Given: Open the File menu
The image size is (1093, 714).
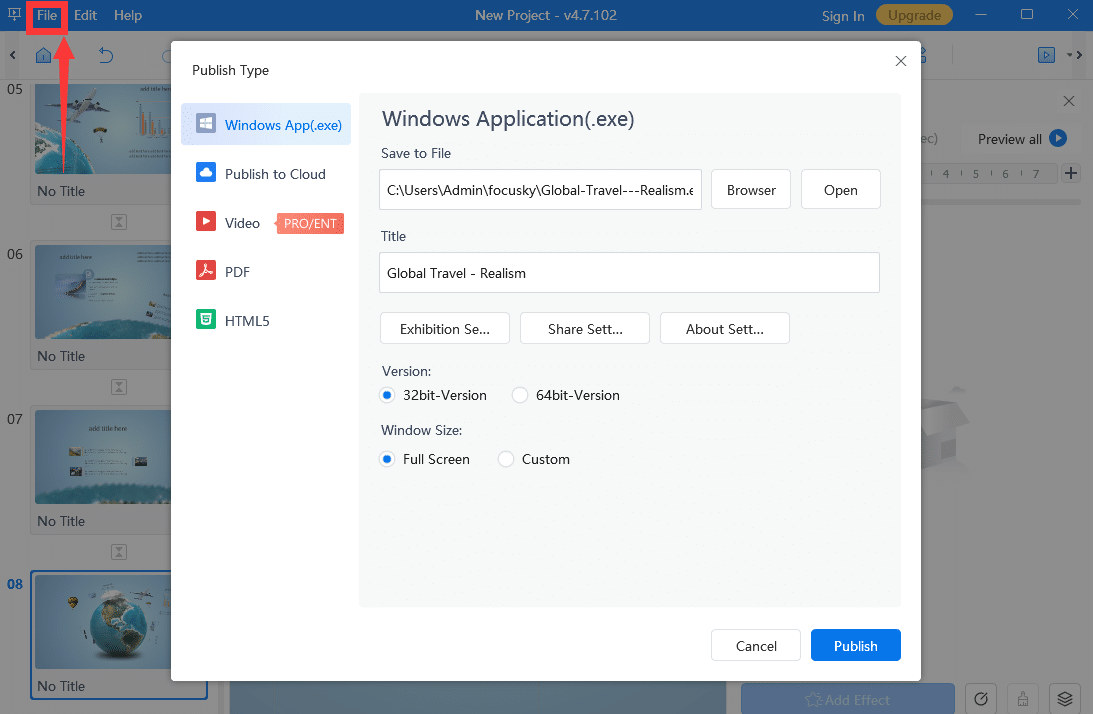Looking at the screenshot, I should click(x=47, y=15).
